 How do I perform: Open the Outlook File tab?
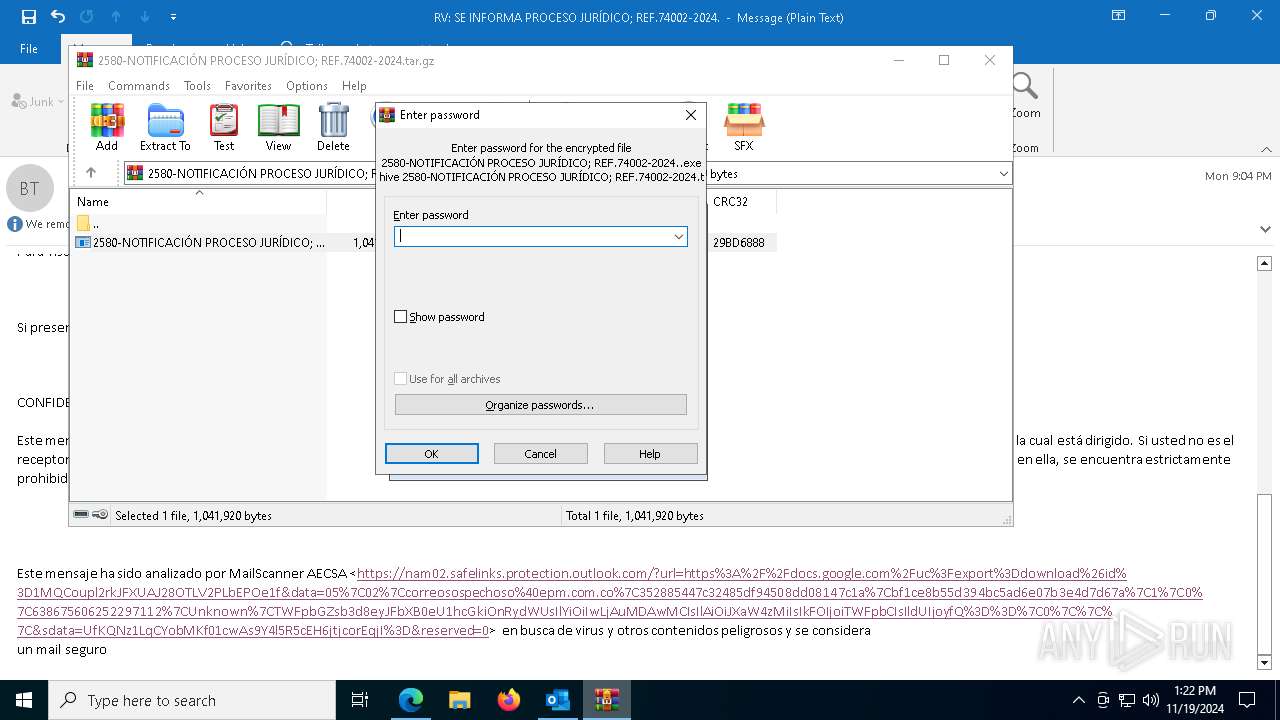click(x=29, y=48)
